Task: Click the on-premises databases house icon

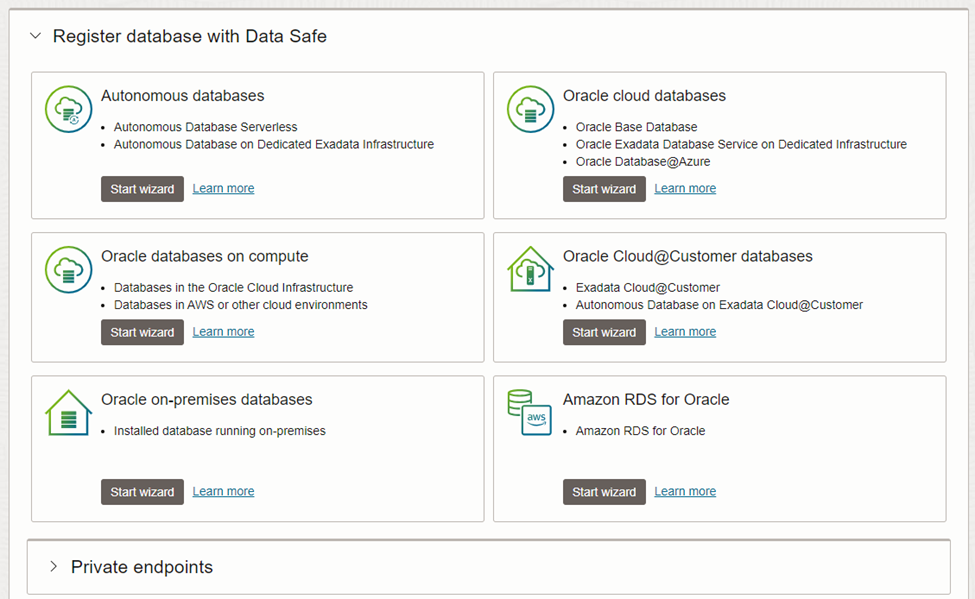Action: pos(69,412)
